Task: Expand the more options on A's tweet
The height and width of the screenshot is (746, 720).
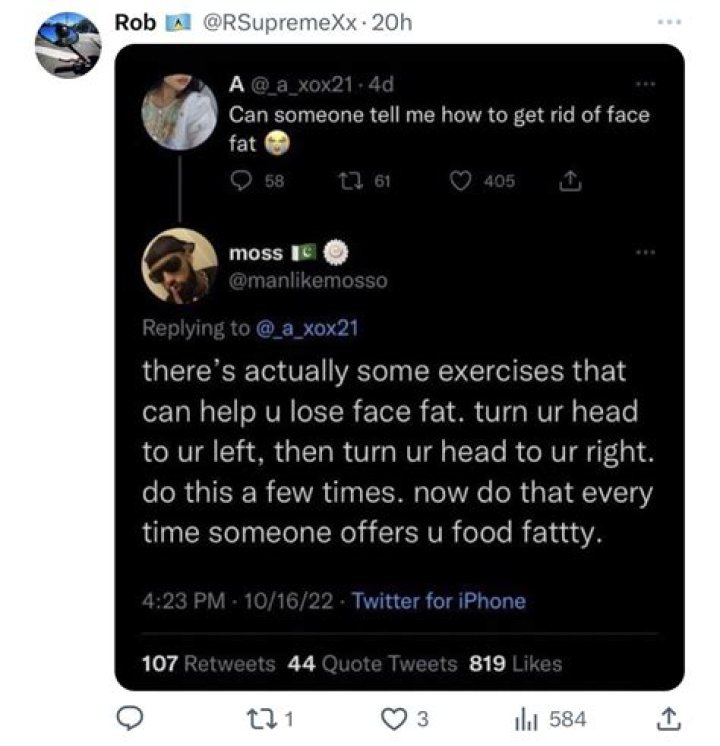Action: pos(648,83)
